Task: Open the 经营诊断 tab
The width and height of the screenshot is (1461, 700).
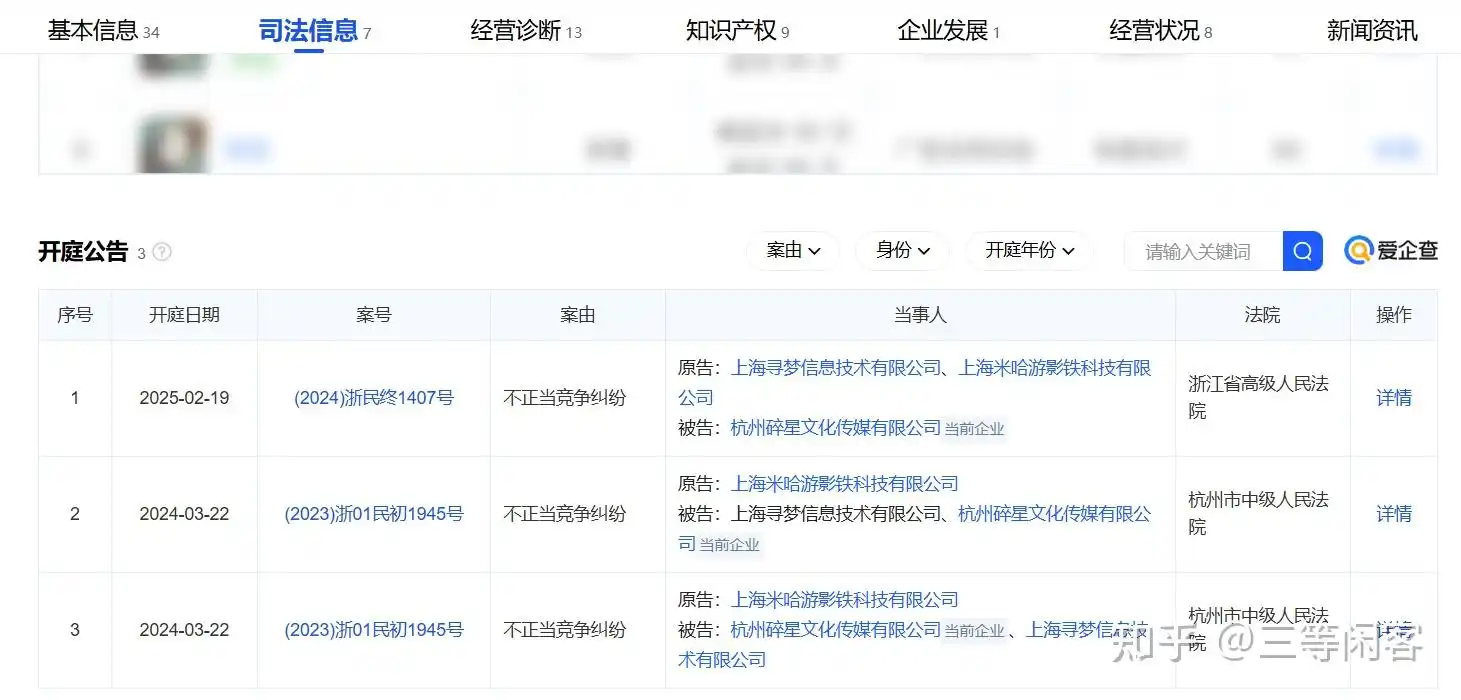Action: point(526,31)
